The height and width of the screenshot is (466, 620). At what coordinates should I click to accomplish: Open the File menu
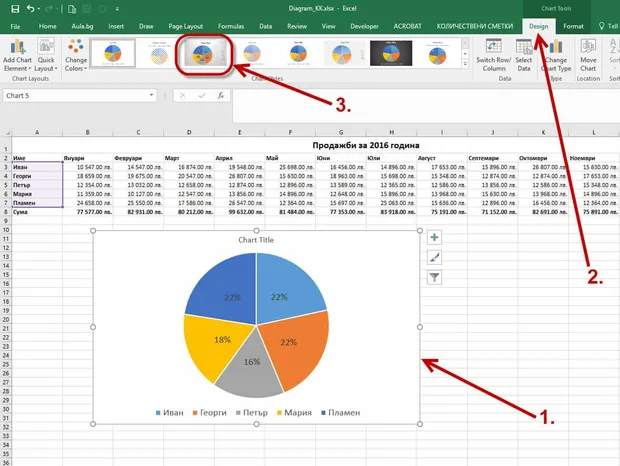click(x=15, y=26)
